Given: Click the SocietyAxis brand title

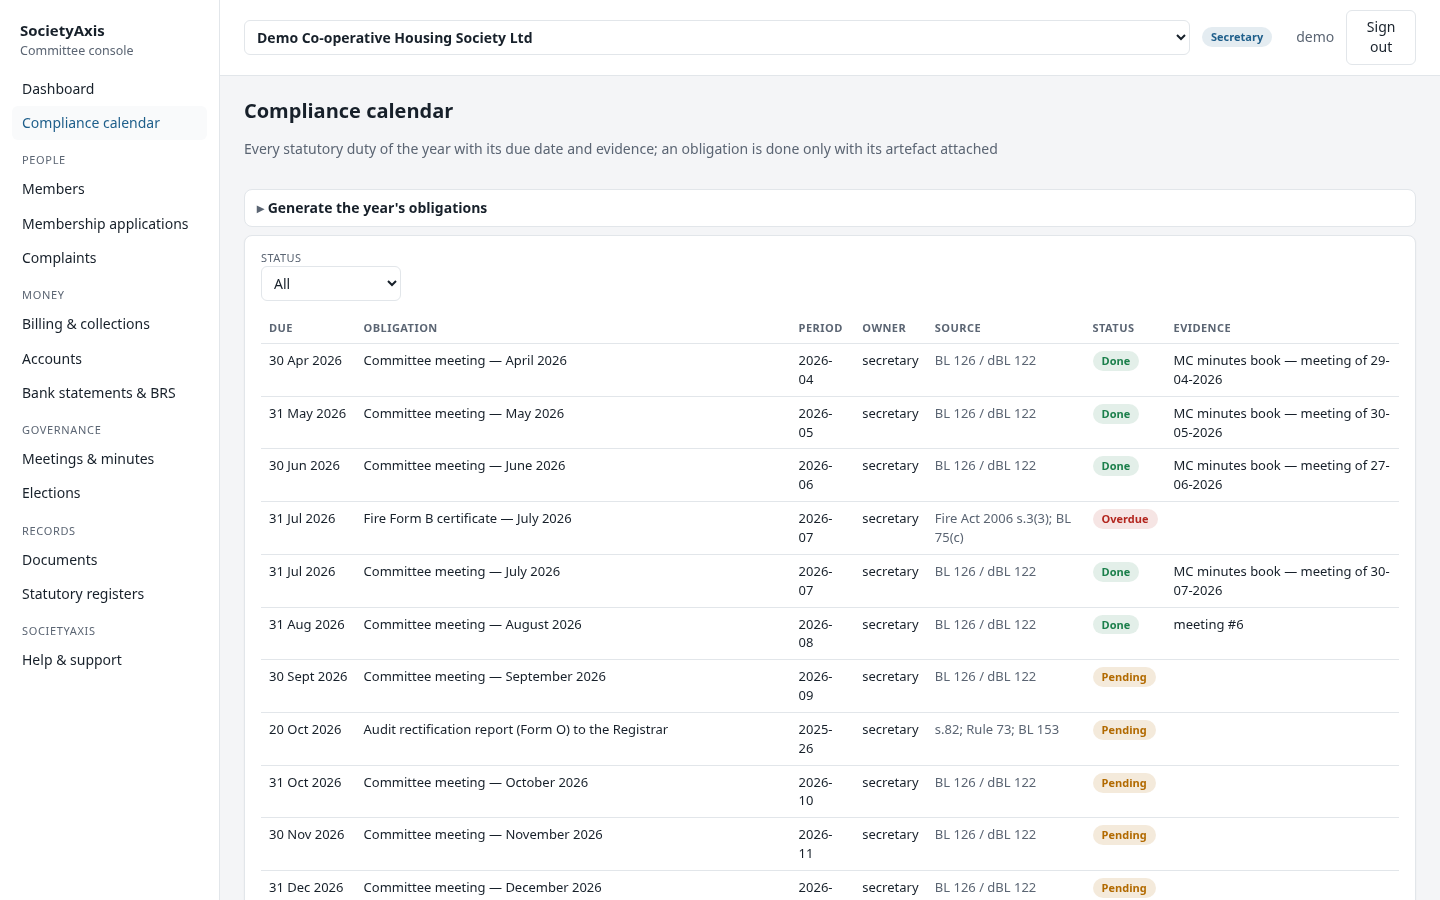Looking at the screenshot, I should pos(62,31).
